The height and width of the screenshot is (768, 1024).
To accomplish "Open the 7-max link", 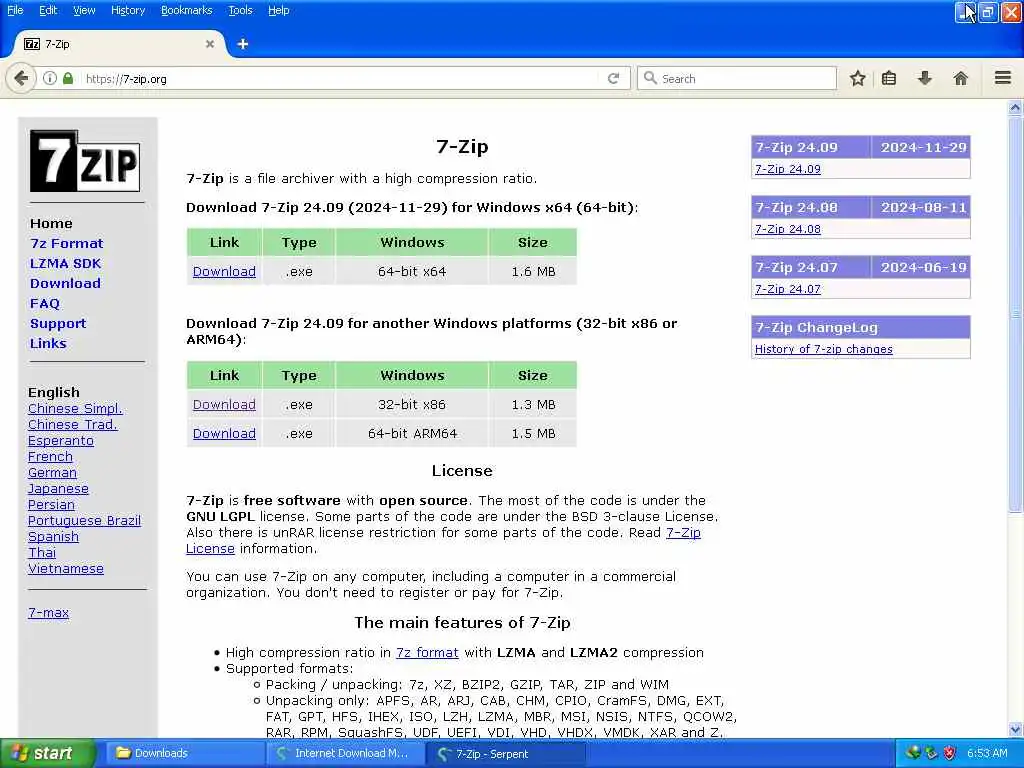I will click(x=48, y=613).
